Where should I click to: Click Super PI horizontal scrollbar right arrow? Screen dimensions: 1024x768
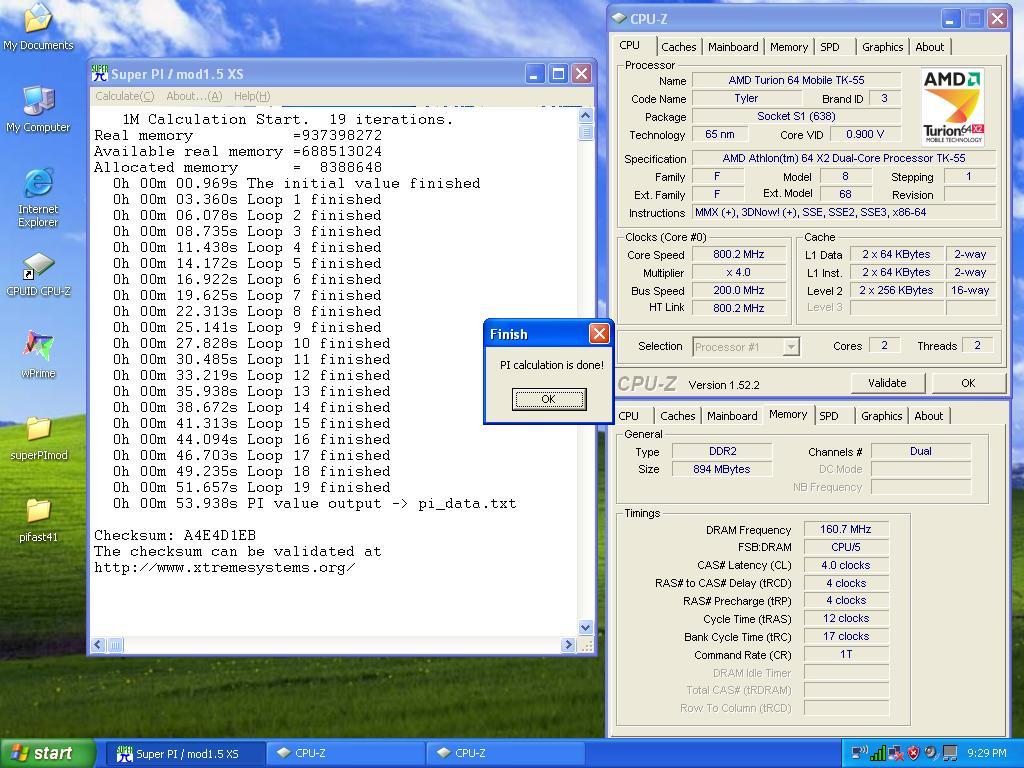[568, 645]
